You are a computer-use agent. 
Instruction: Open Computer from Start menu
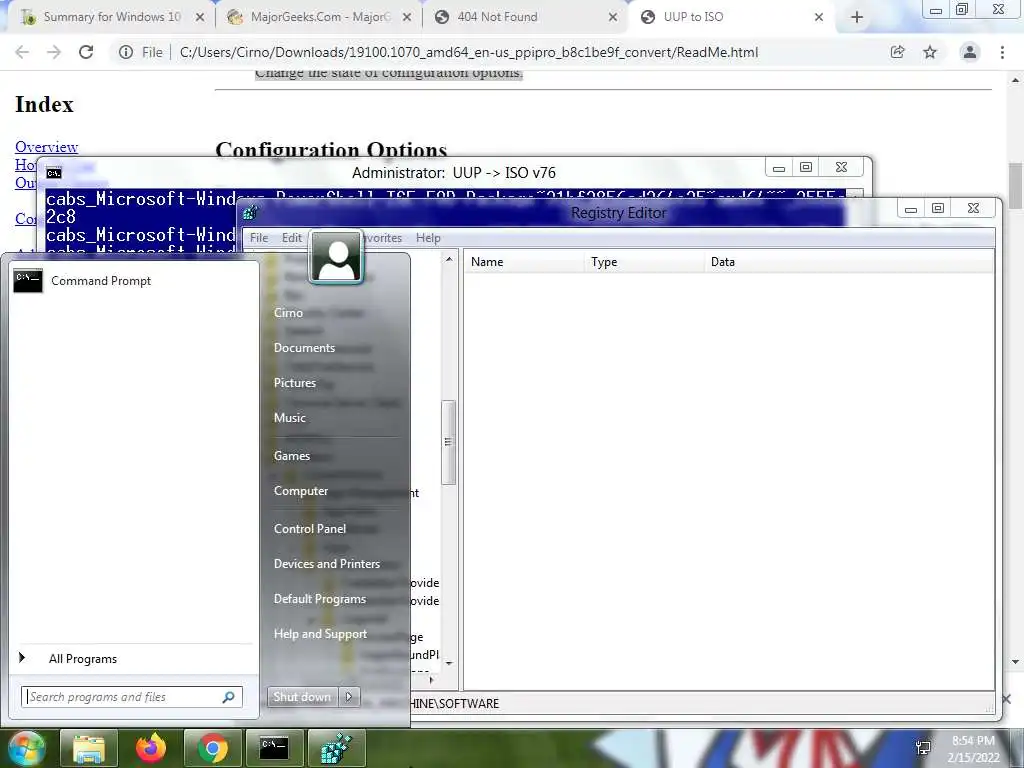pos(300,490)
